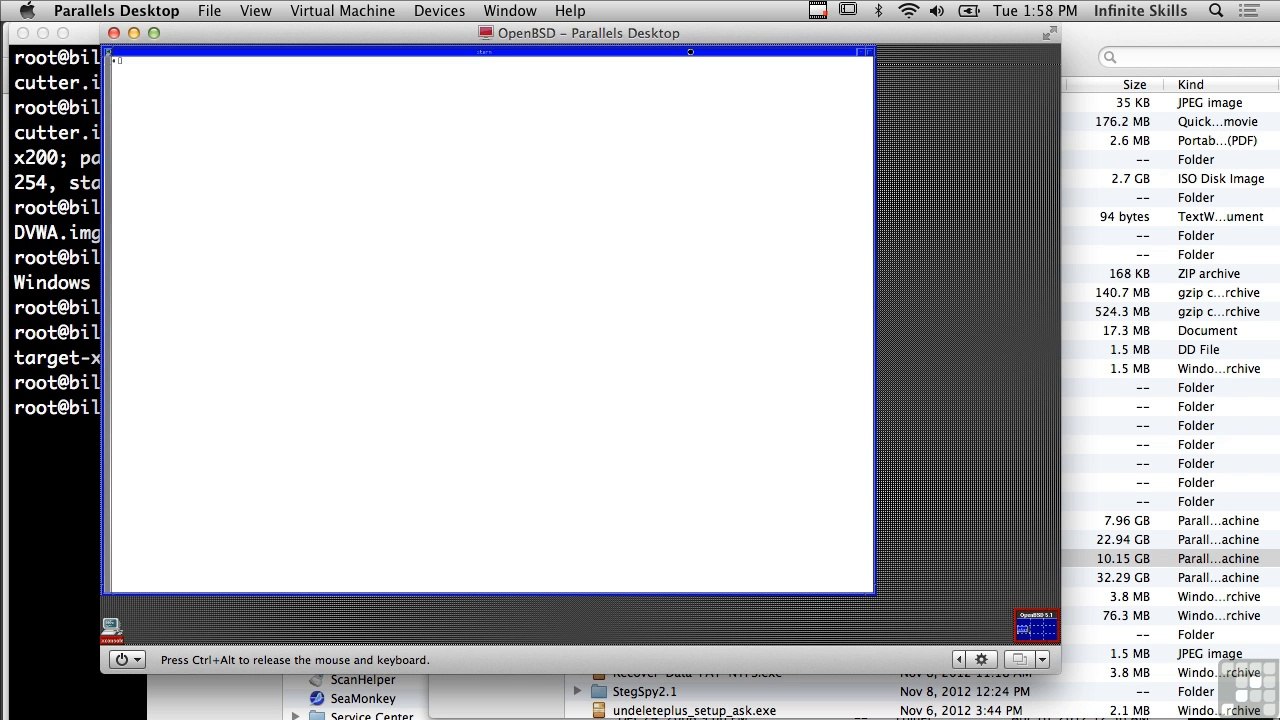The width and height of the screenshot is (1280, 720).
Task: Enter full screen for OpenBSD window
Action: click(x=1049, y=33)
